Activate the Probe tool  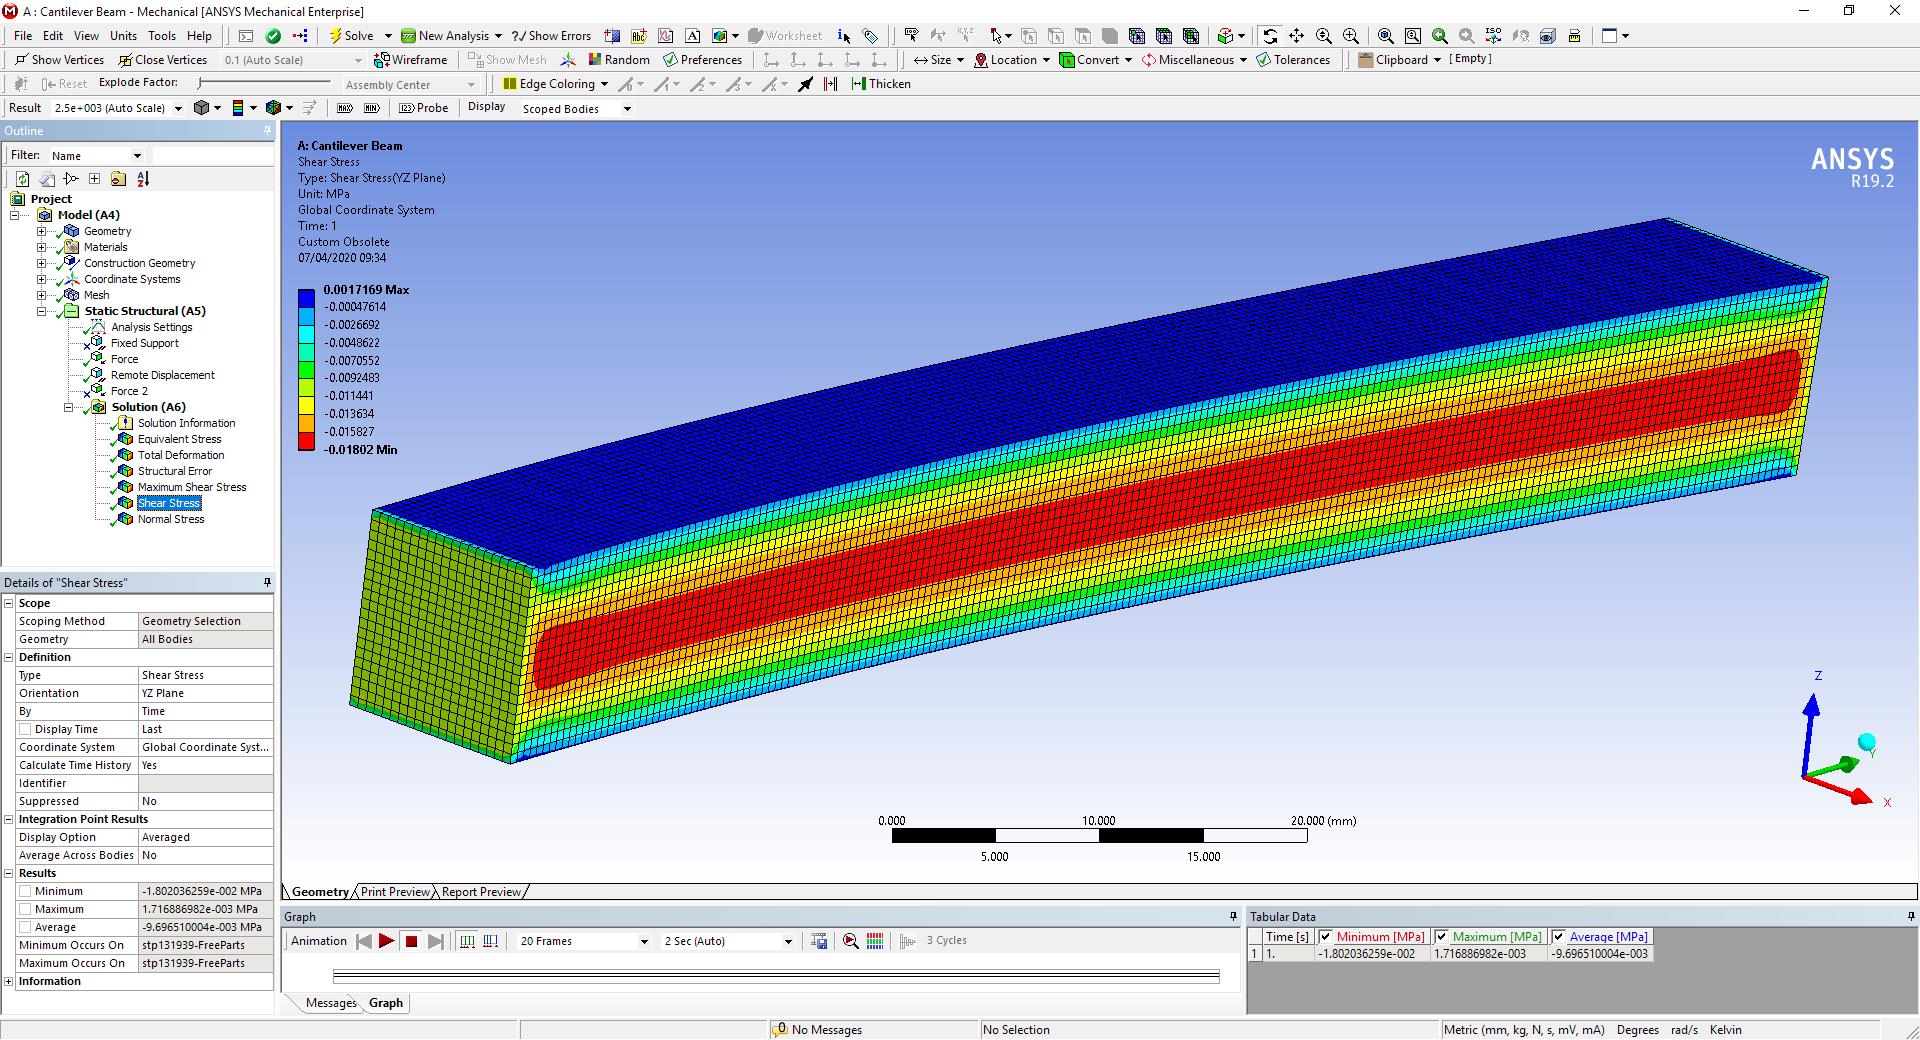pos(424,108)
